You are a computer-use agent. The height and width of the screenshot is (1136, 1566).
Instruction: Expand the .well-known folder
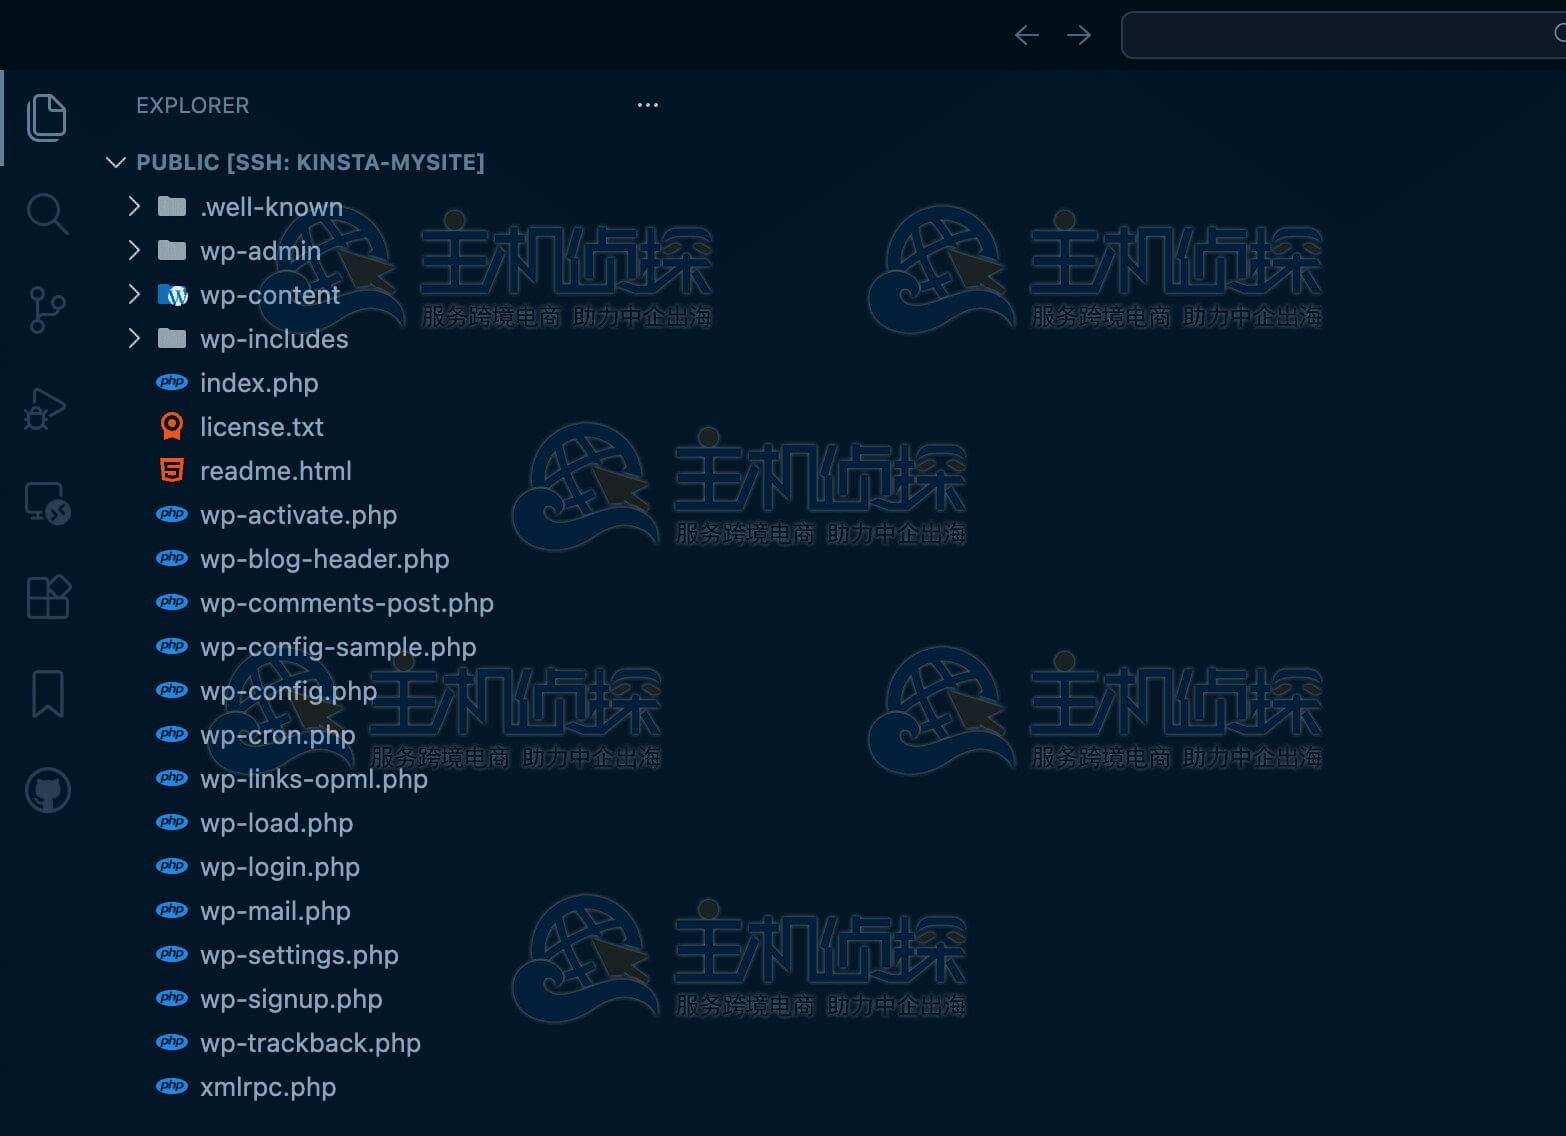(x=270, y=207)
